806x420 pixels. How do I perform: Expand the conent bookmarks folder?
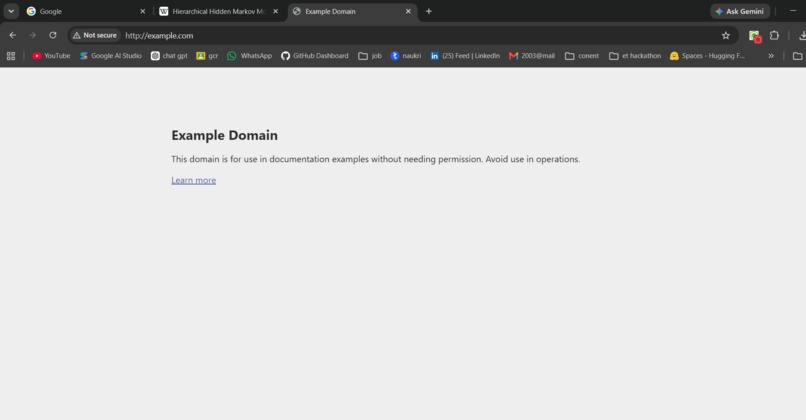[x=582, y=56]
